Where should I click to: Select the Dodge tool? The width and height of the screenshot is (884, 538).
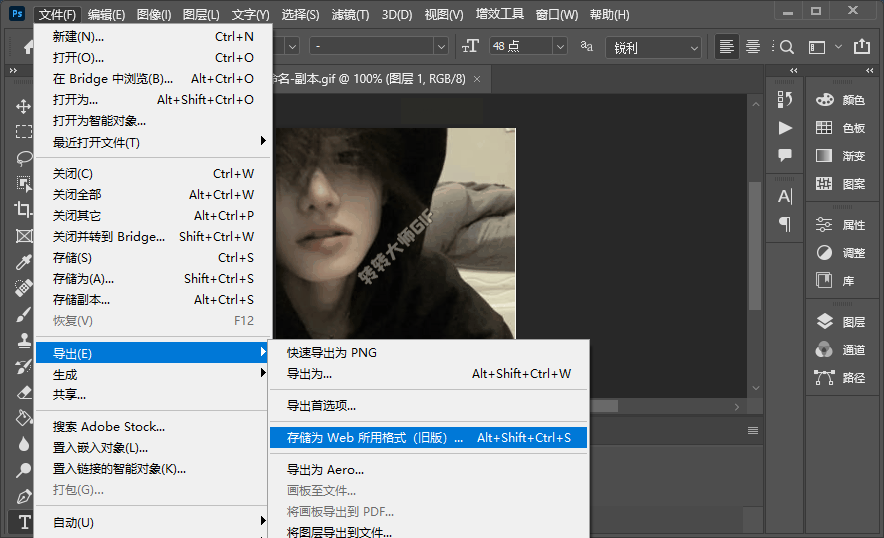click(x=23, y=470)
